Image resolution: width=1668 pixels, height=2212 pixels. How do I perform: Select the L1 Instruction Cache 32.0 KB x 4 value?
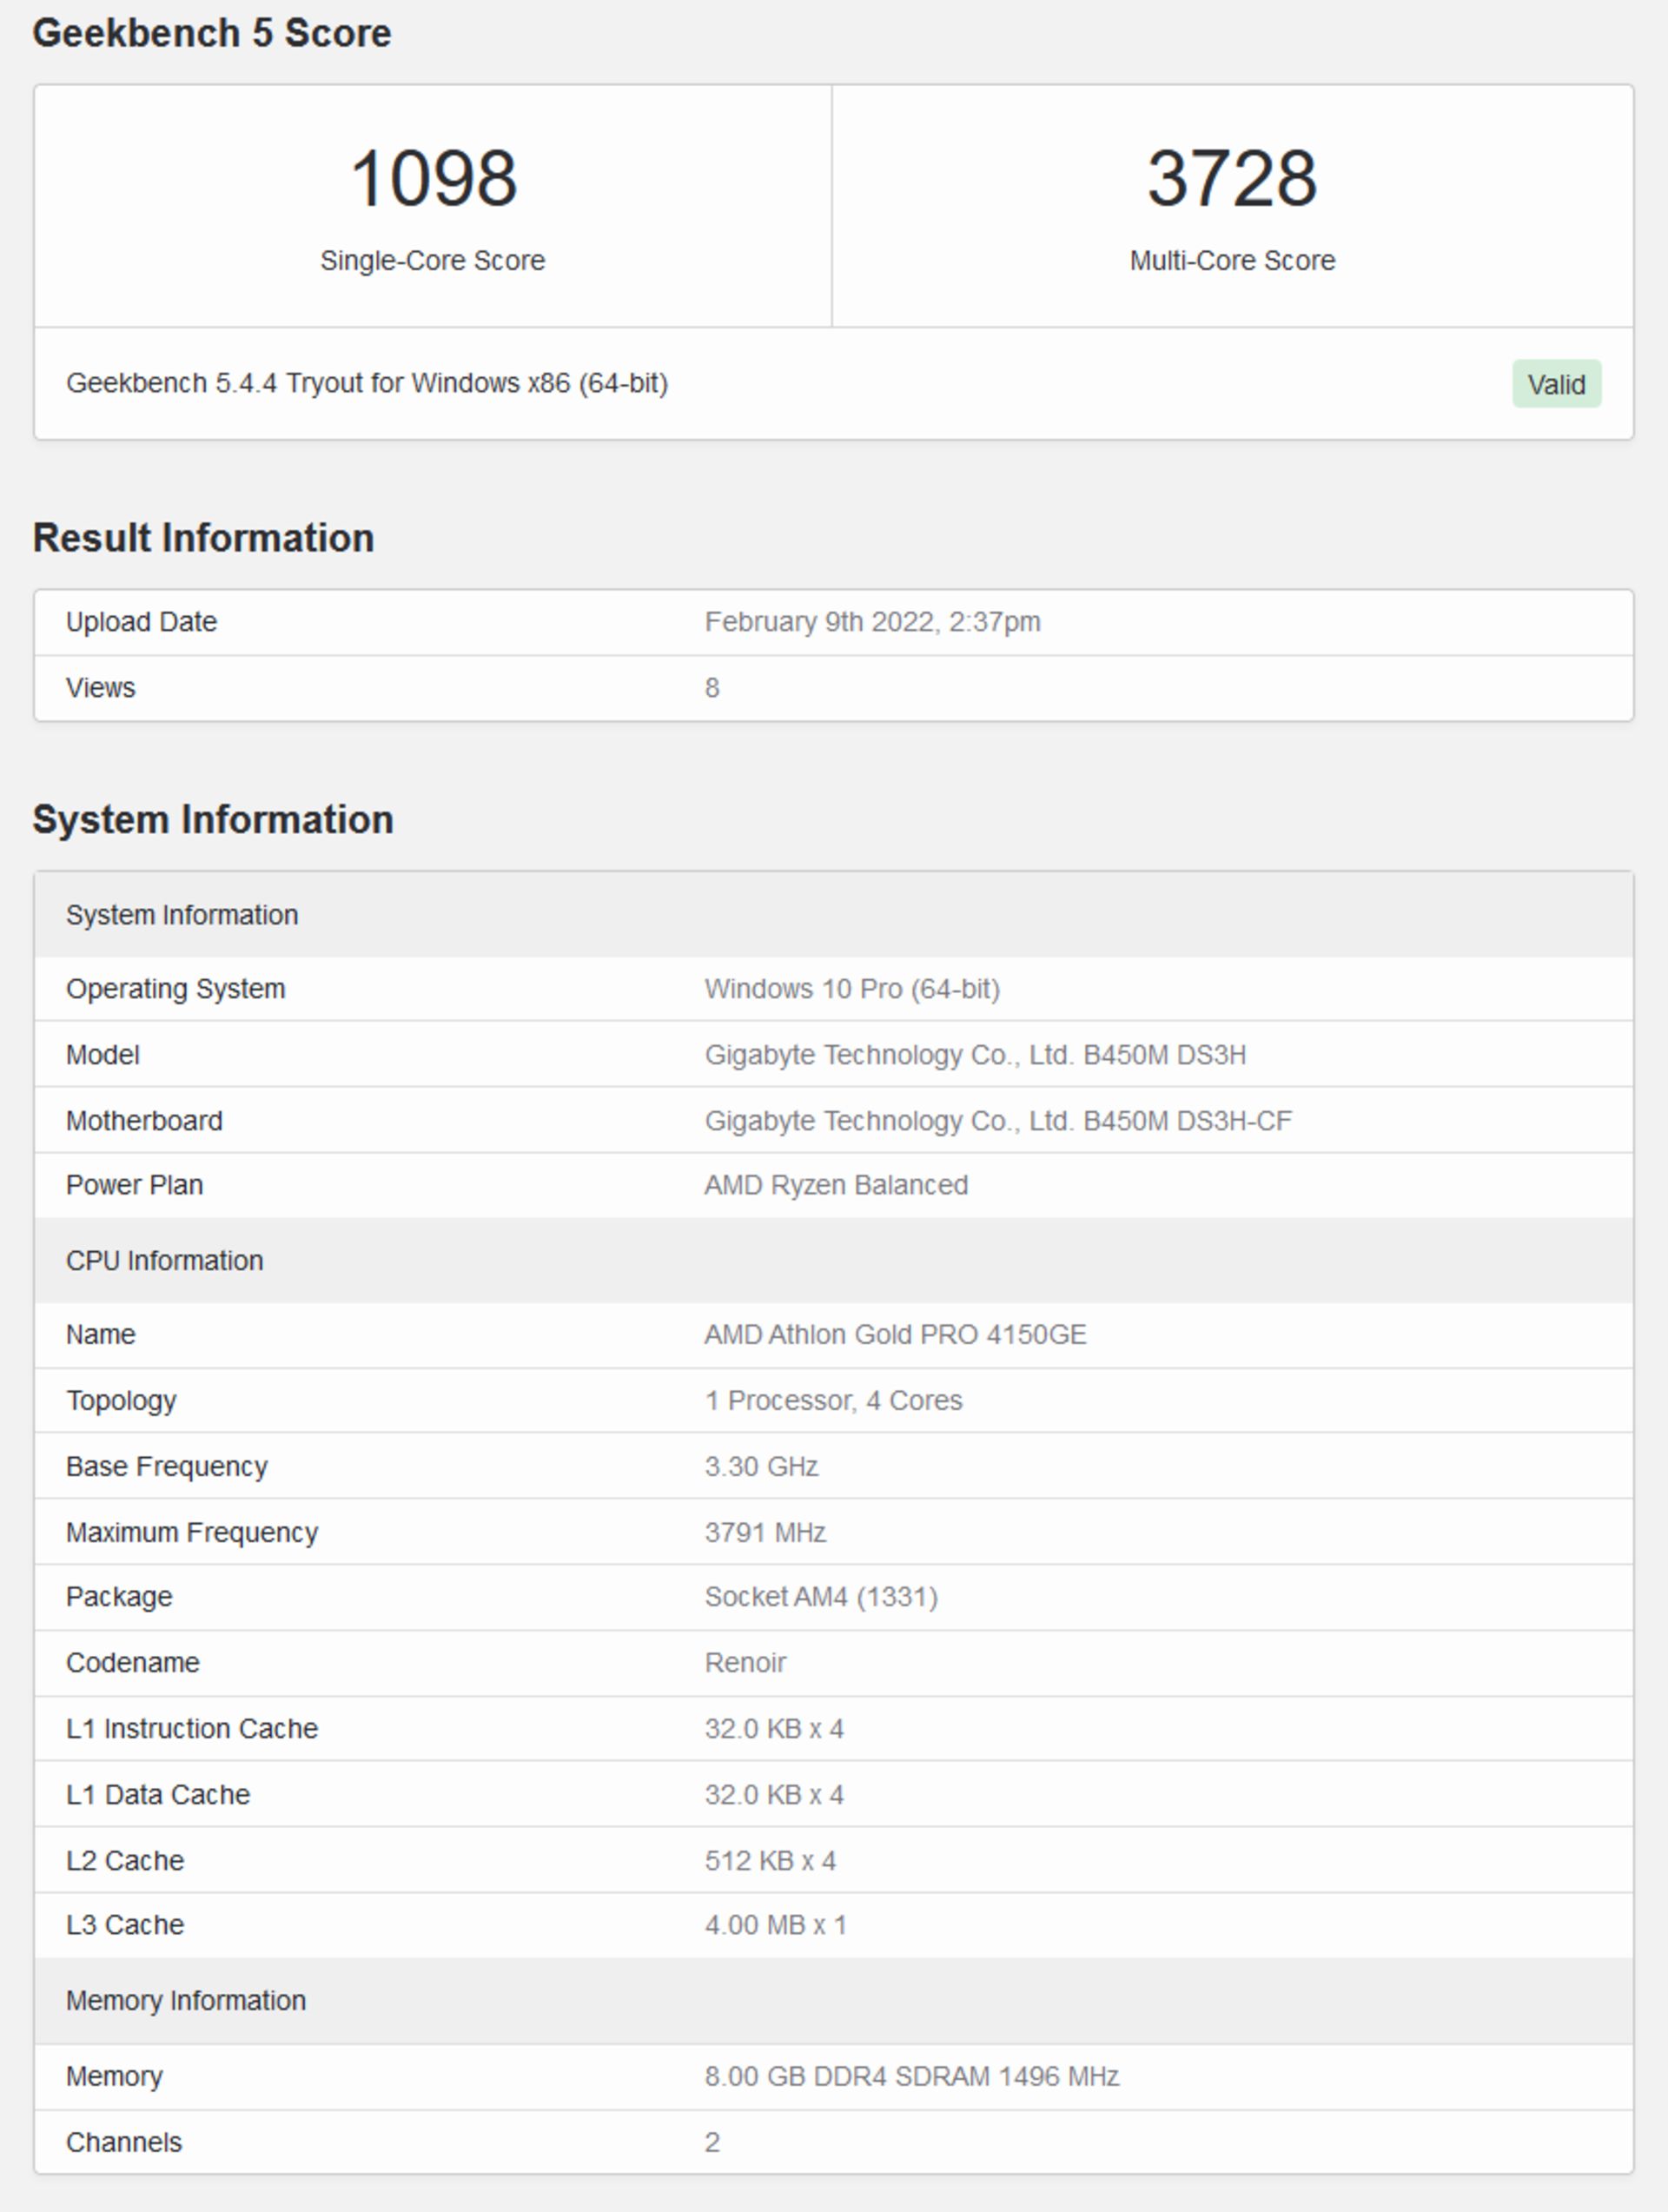pyautogui.click(x=775, y=1729)
